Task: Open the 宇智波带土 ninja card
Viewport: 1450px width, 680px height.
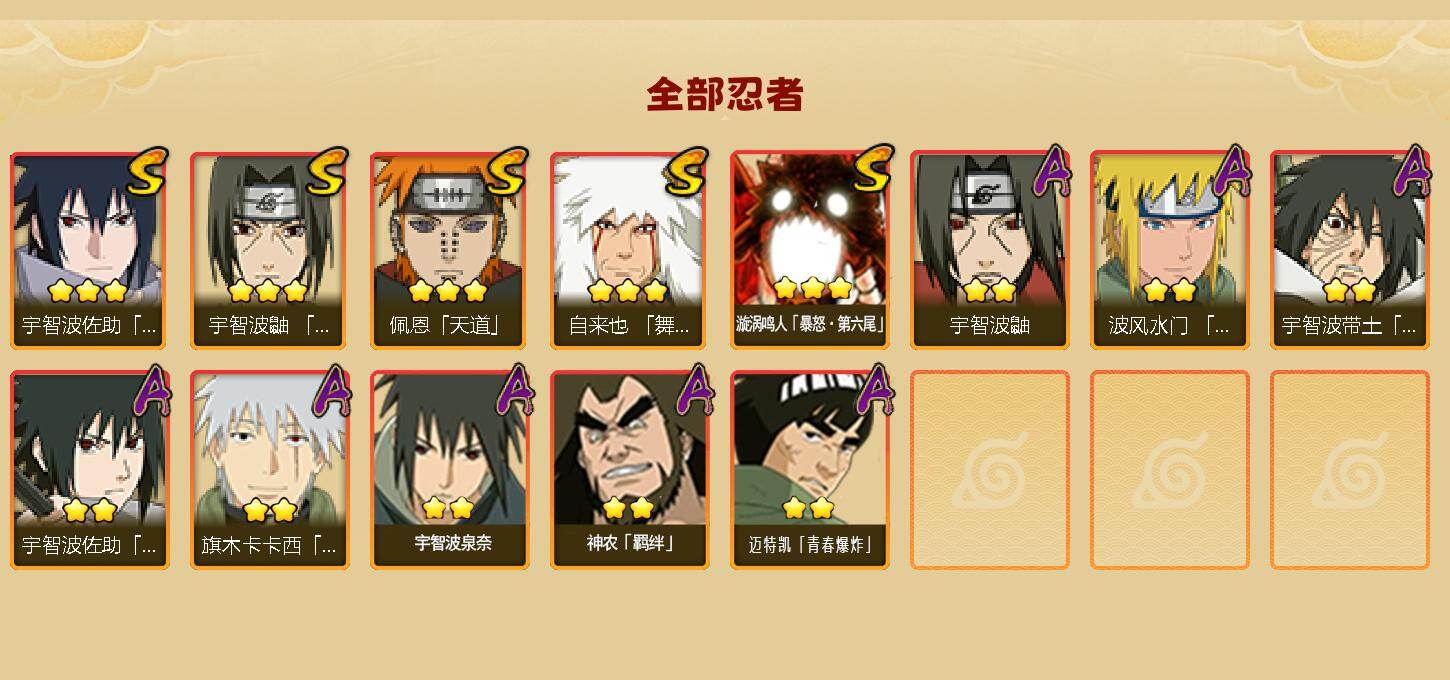Action: coord(1349,250)
